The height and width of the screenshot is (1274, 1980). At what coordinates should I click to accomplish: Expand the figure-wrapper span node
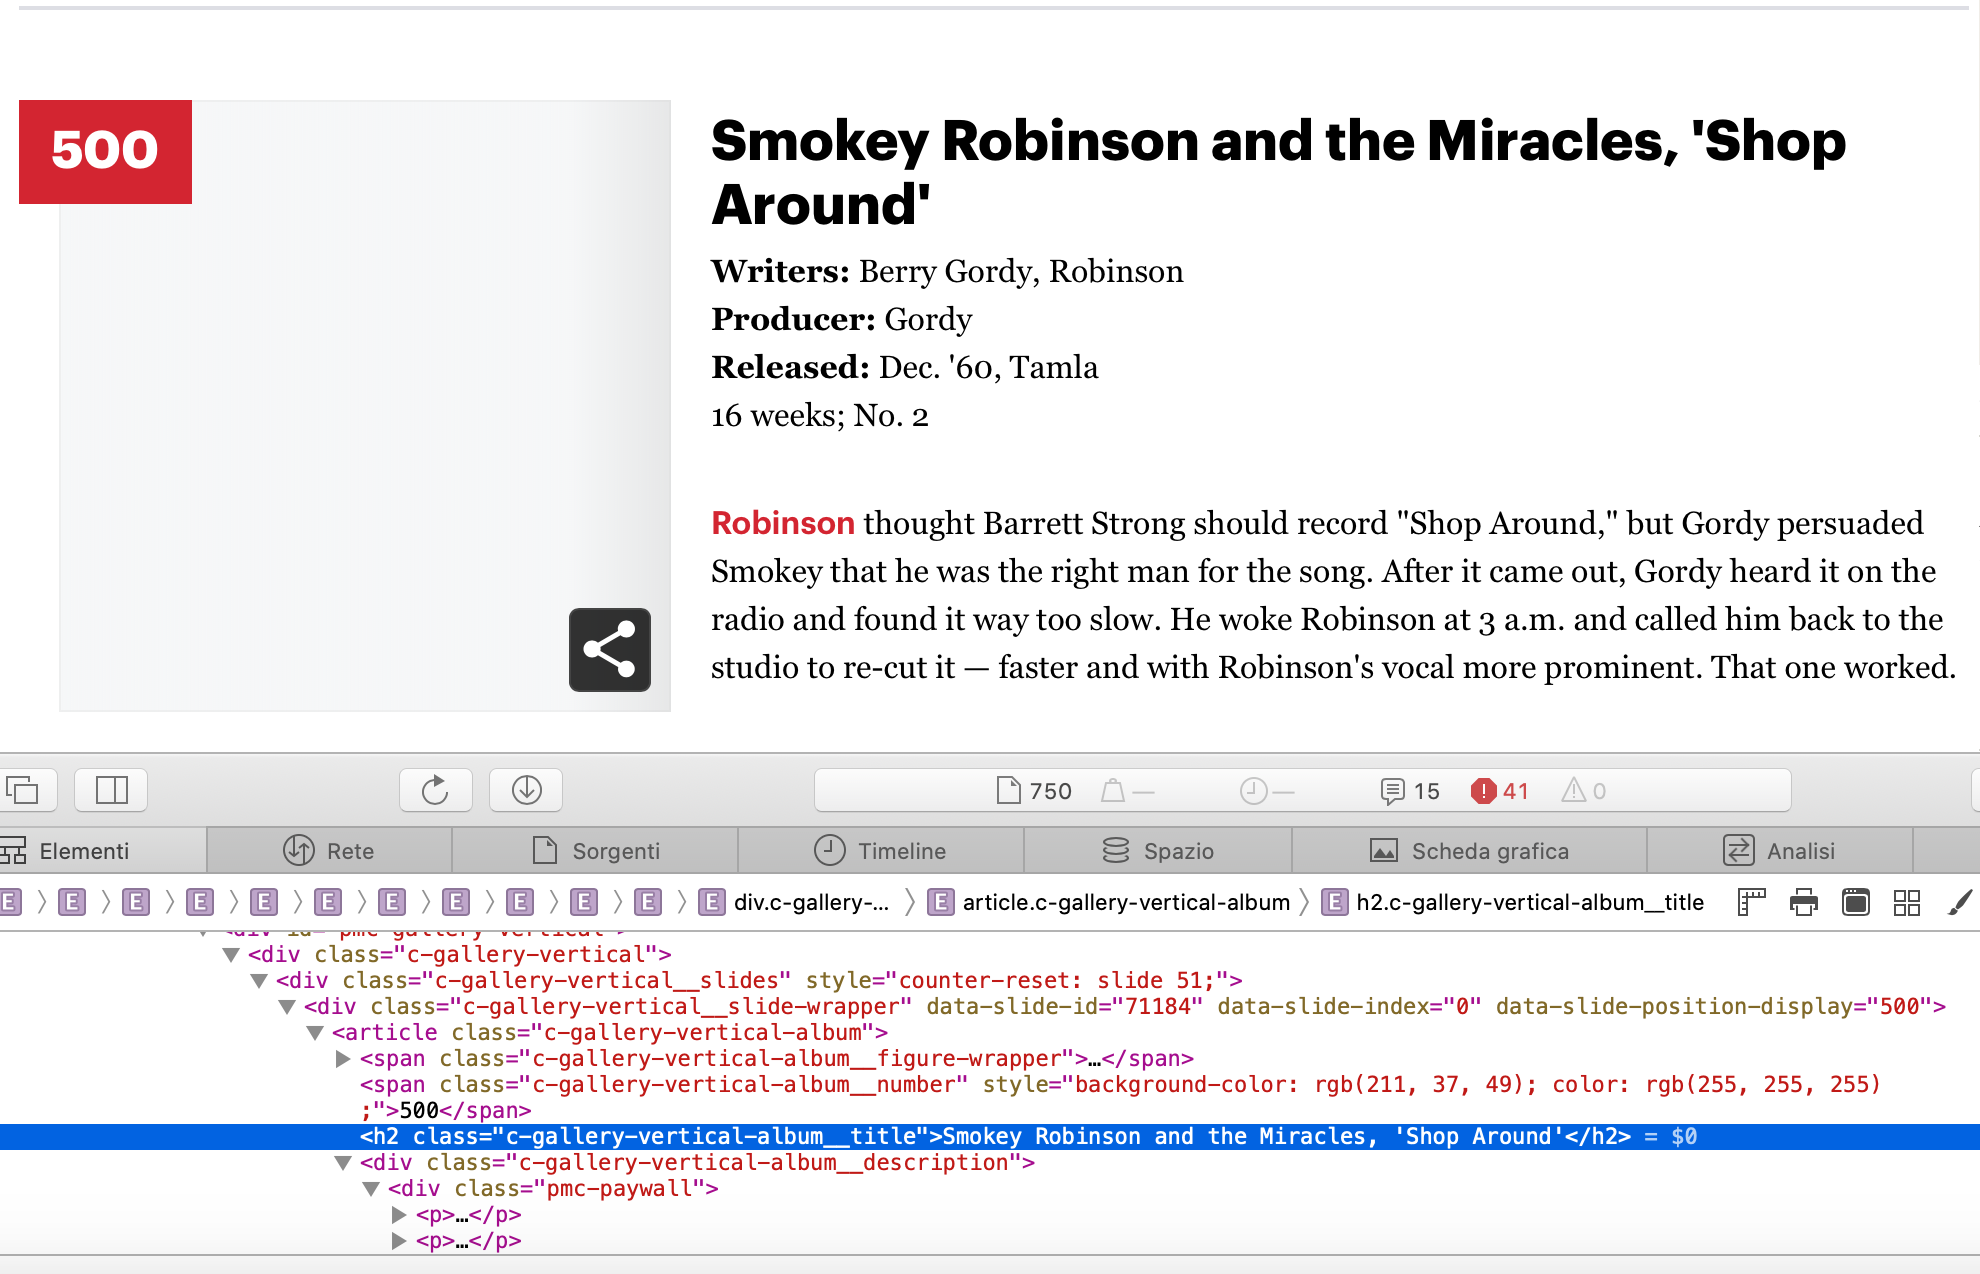[x=343, y=1059]
